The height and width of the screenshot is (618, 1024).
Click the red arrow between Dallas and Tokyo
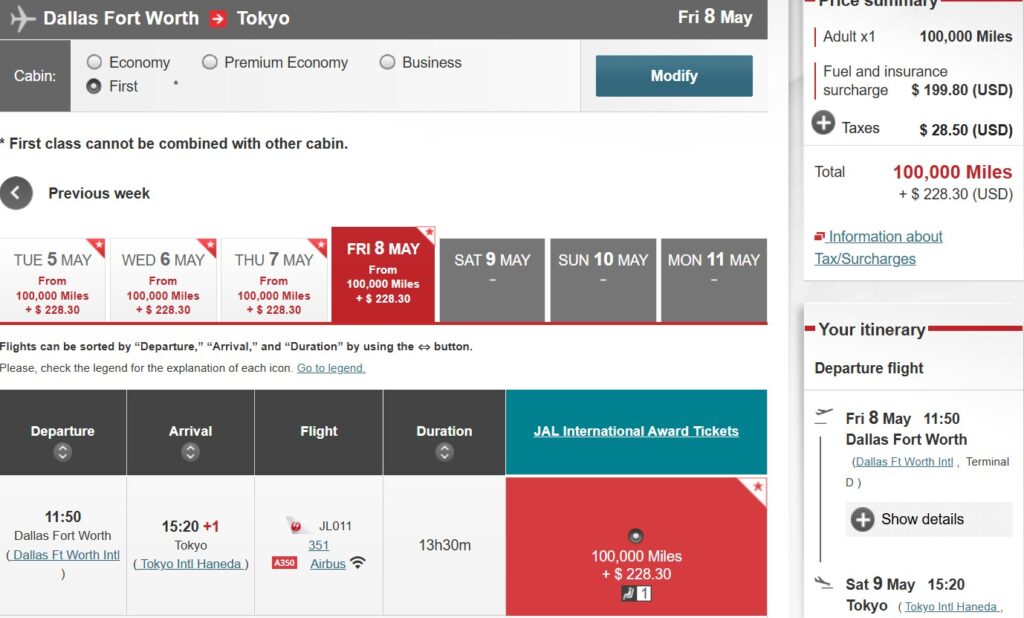click(x=217, y=19)
